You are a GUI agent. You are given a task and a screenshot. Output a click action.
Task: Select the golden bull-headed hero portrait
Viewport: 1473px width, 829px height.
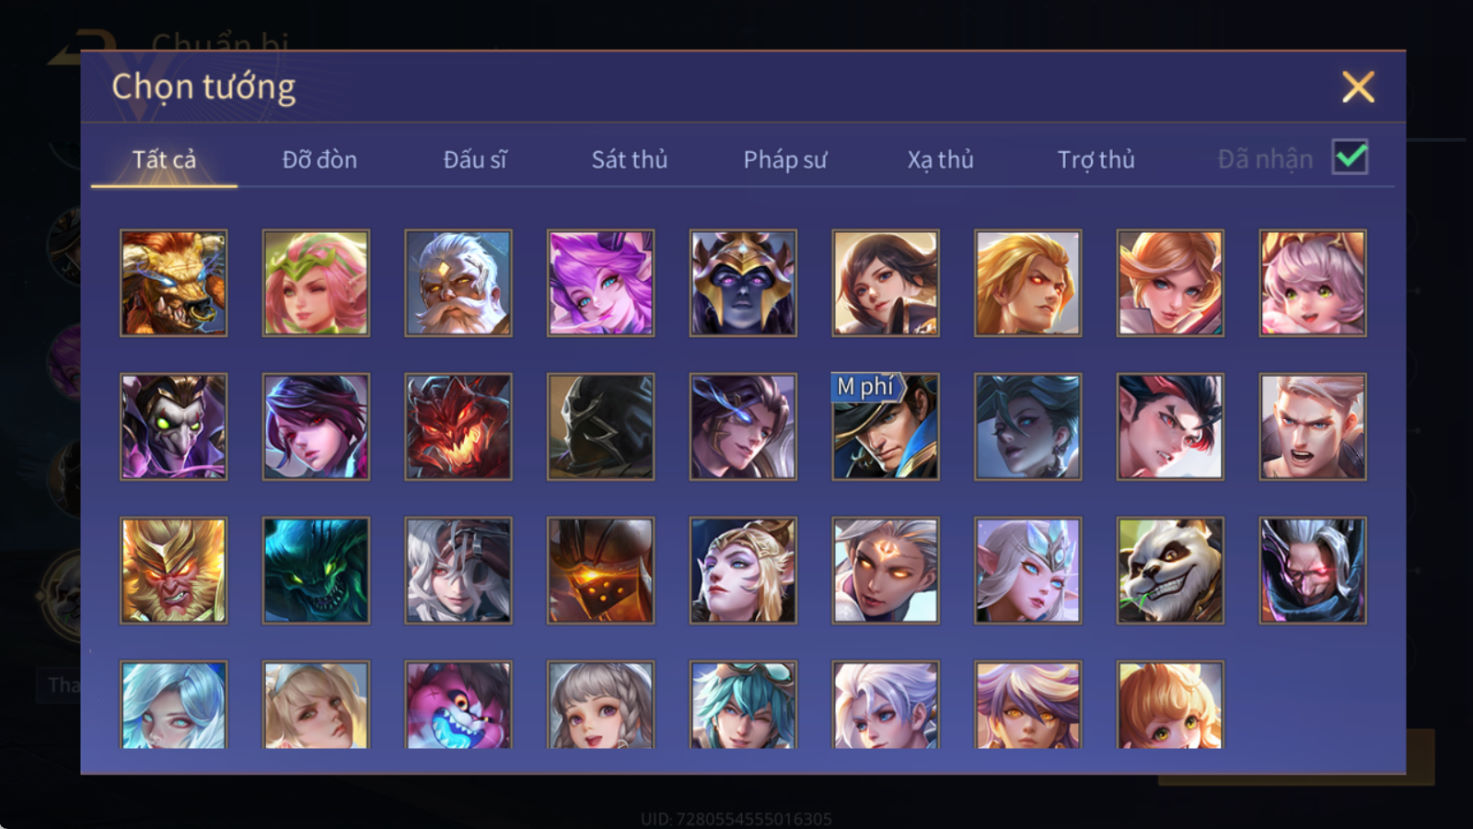click(x=174, y=283)
